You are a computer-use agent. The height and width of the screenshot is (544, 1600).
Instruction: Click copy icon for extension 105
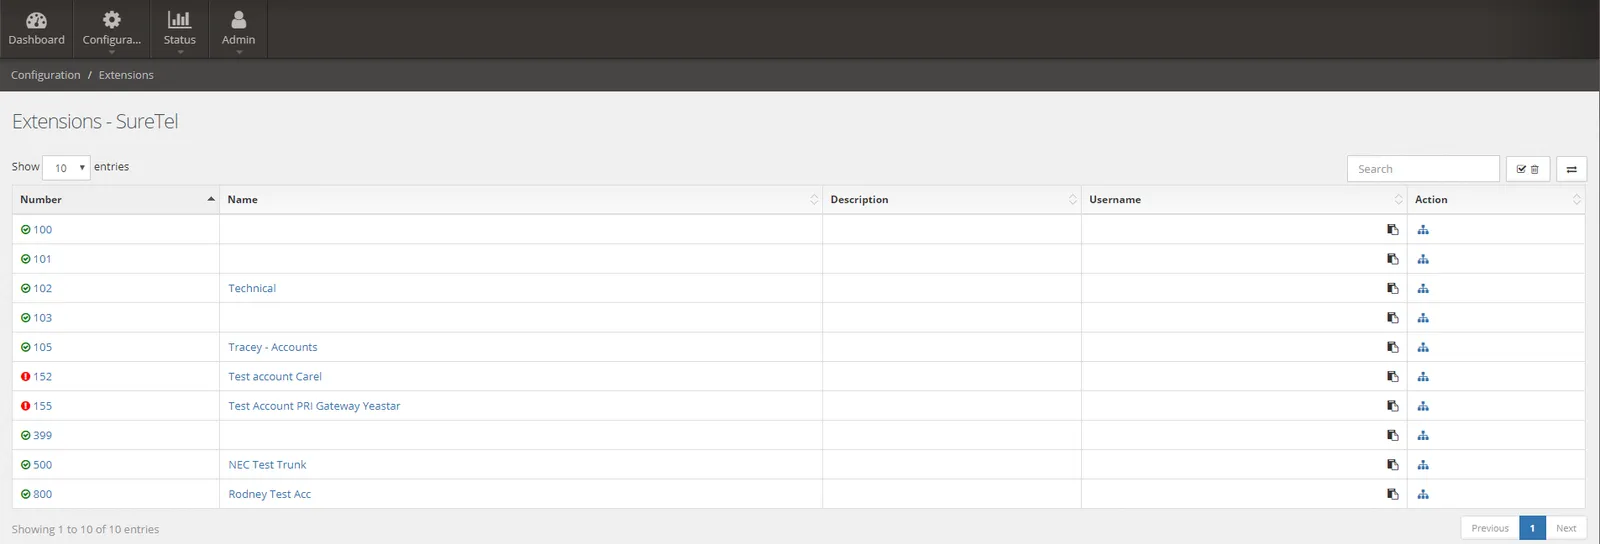pyautogui.click(x=1392, y=347)
